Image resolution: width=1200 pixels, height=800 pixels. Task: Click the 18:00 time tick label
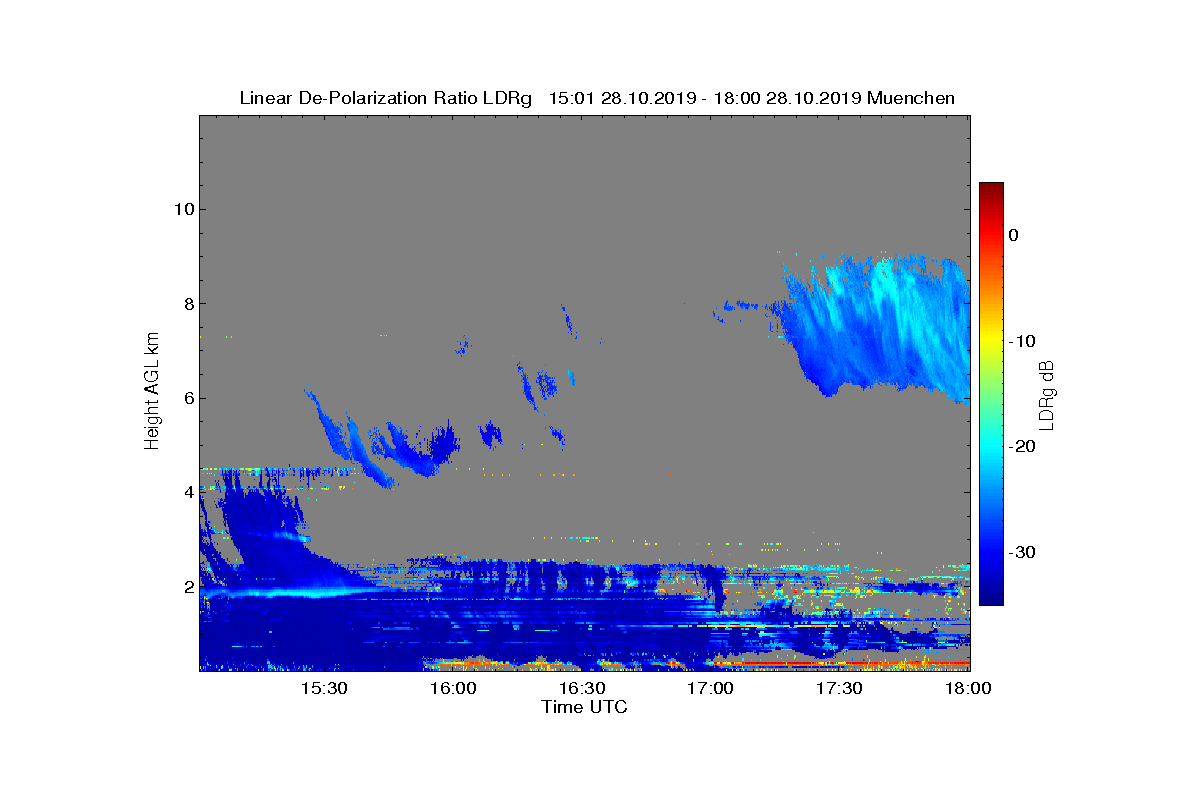click(968, 688)
